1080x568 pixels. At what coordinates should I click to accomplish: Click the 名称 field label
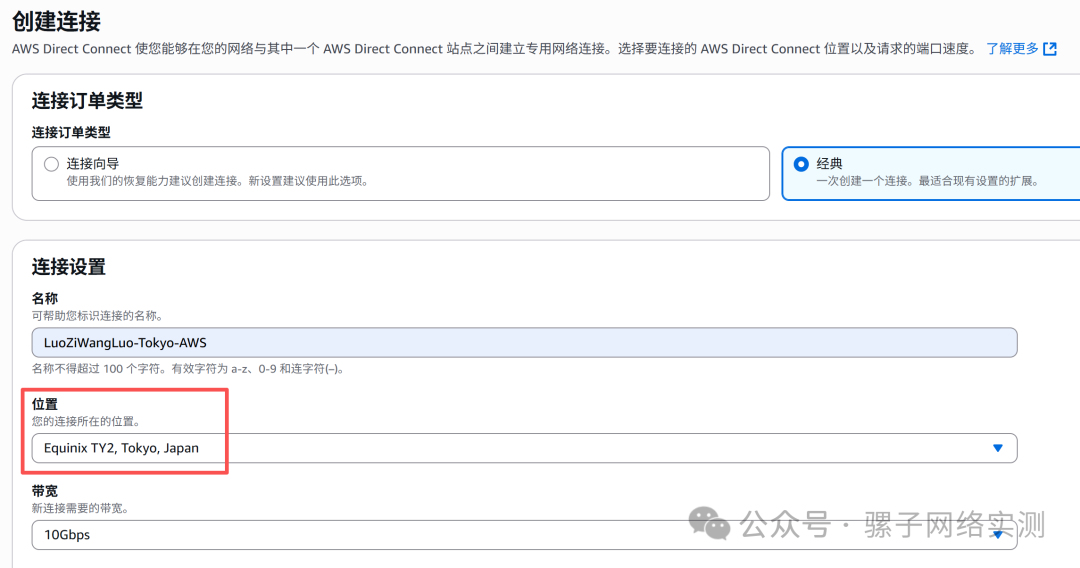(45, 299)
